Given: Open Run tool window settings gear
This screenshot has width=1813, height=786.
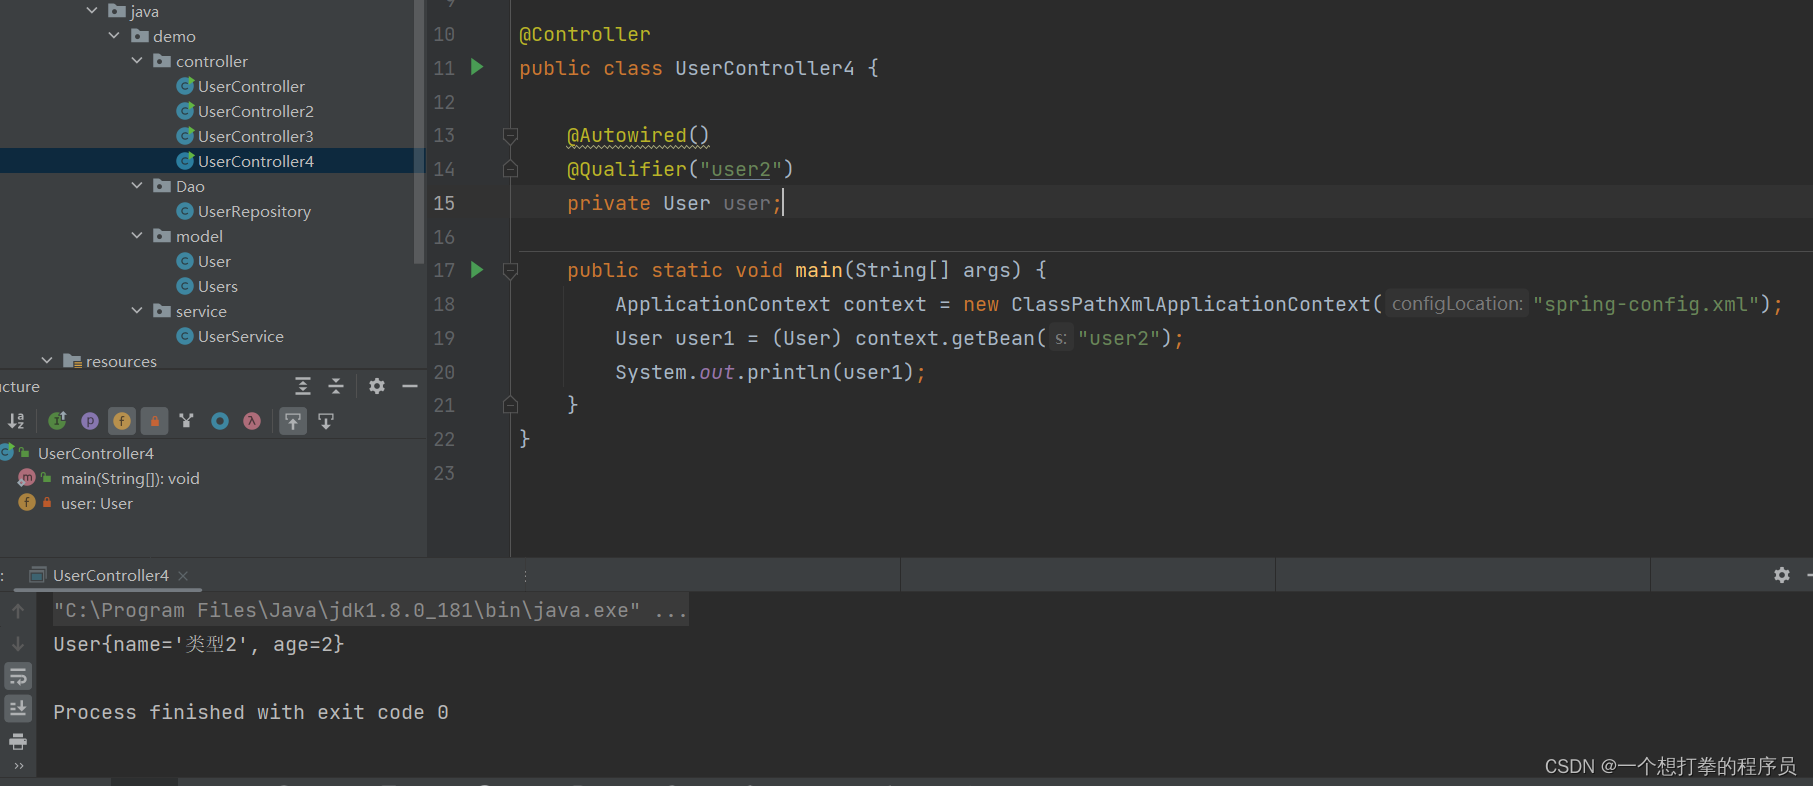Looking at the screenshot, I should pos(1781,575).
